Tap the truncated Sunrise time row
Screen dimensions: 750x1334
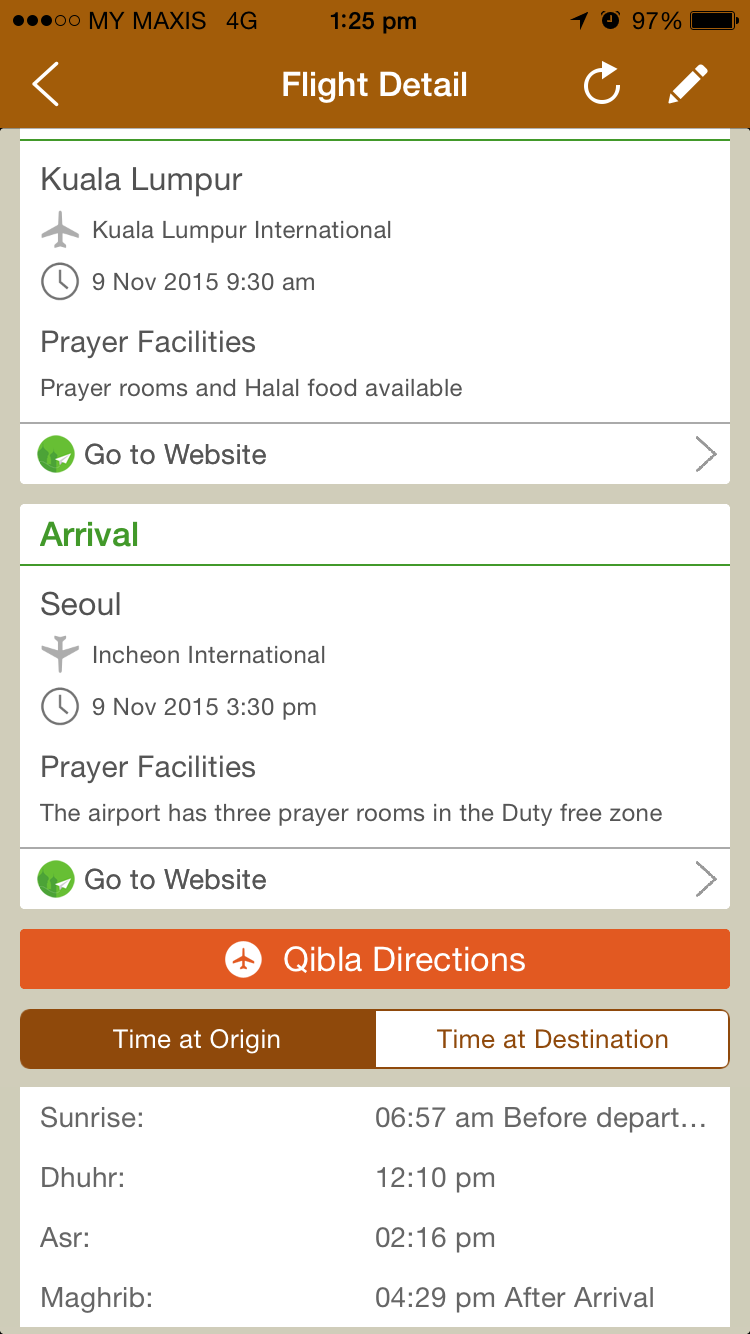click(x=540, y=1118)
